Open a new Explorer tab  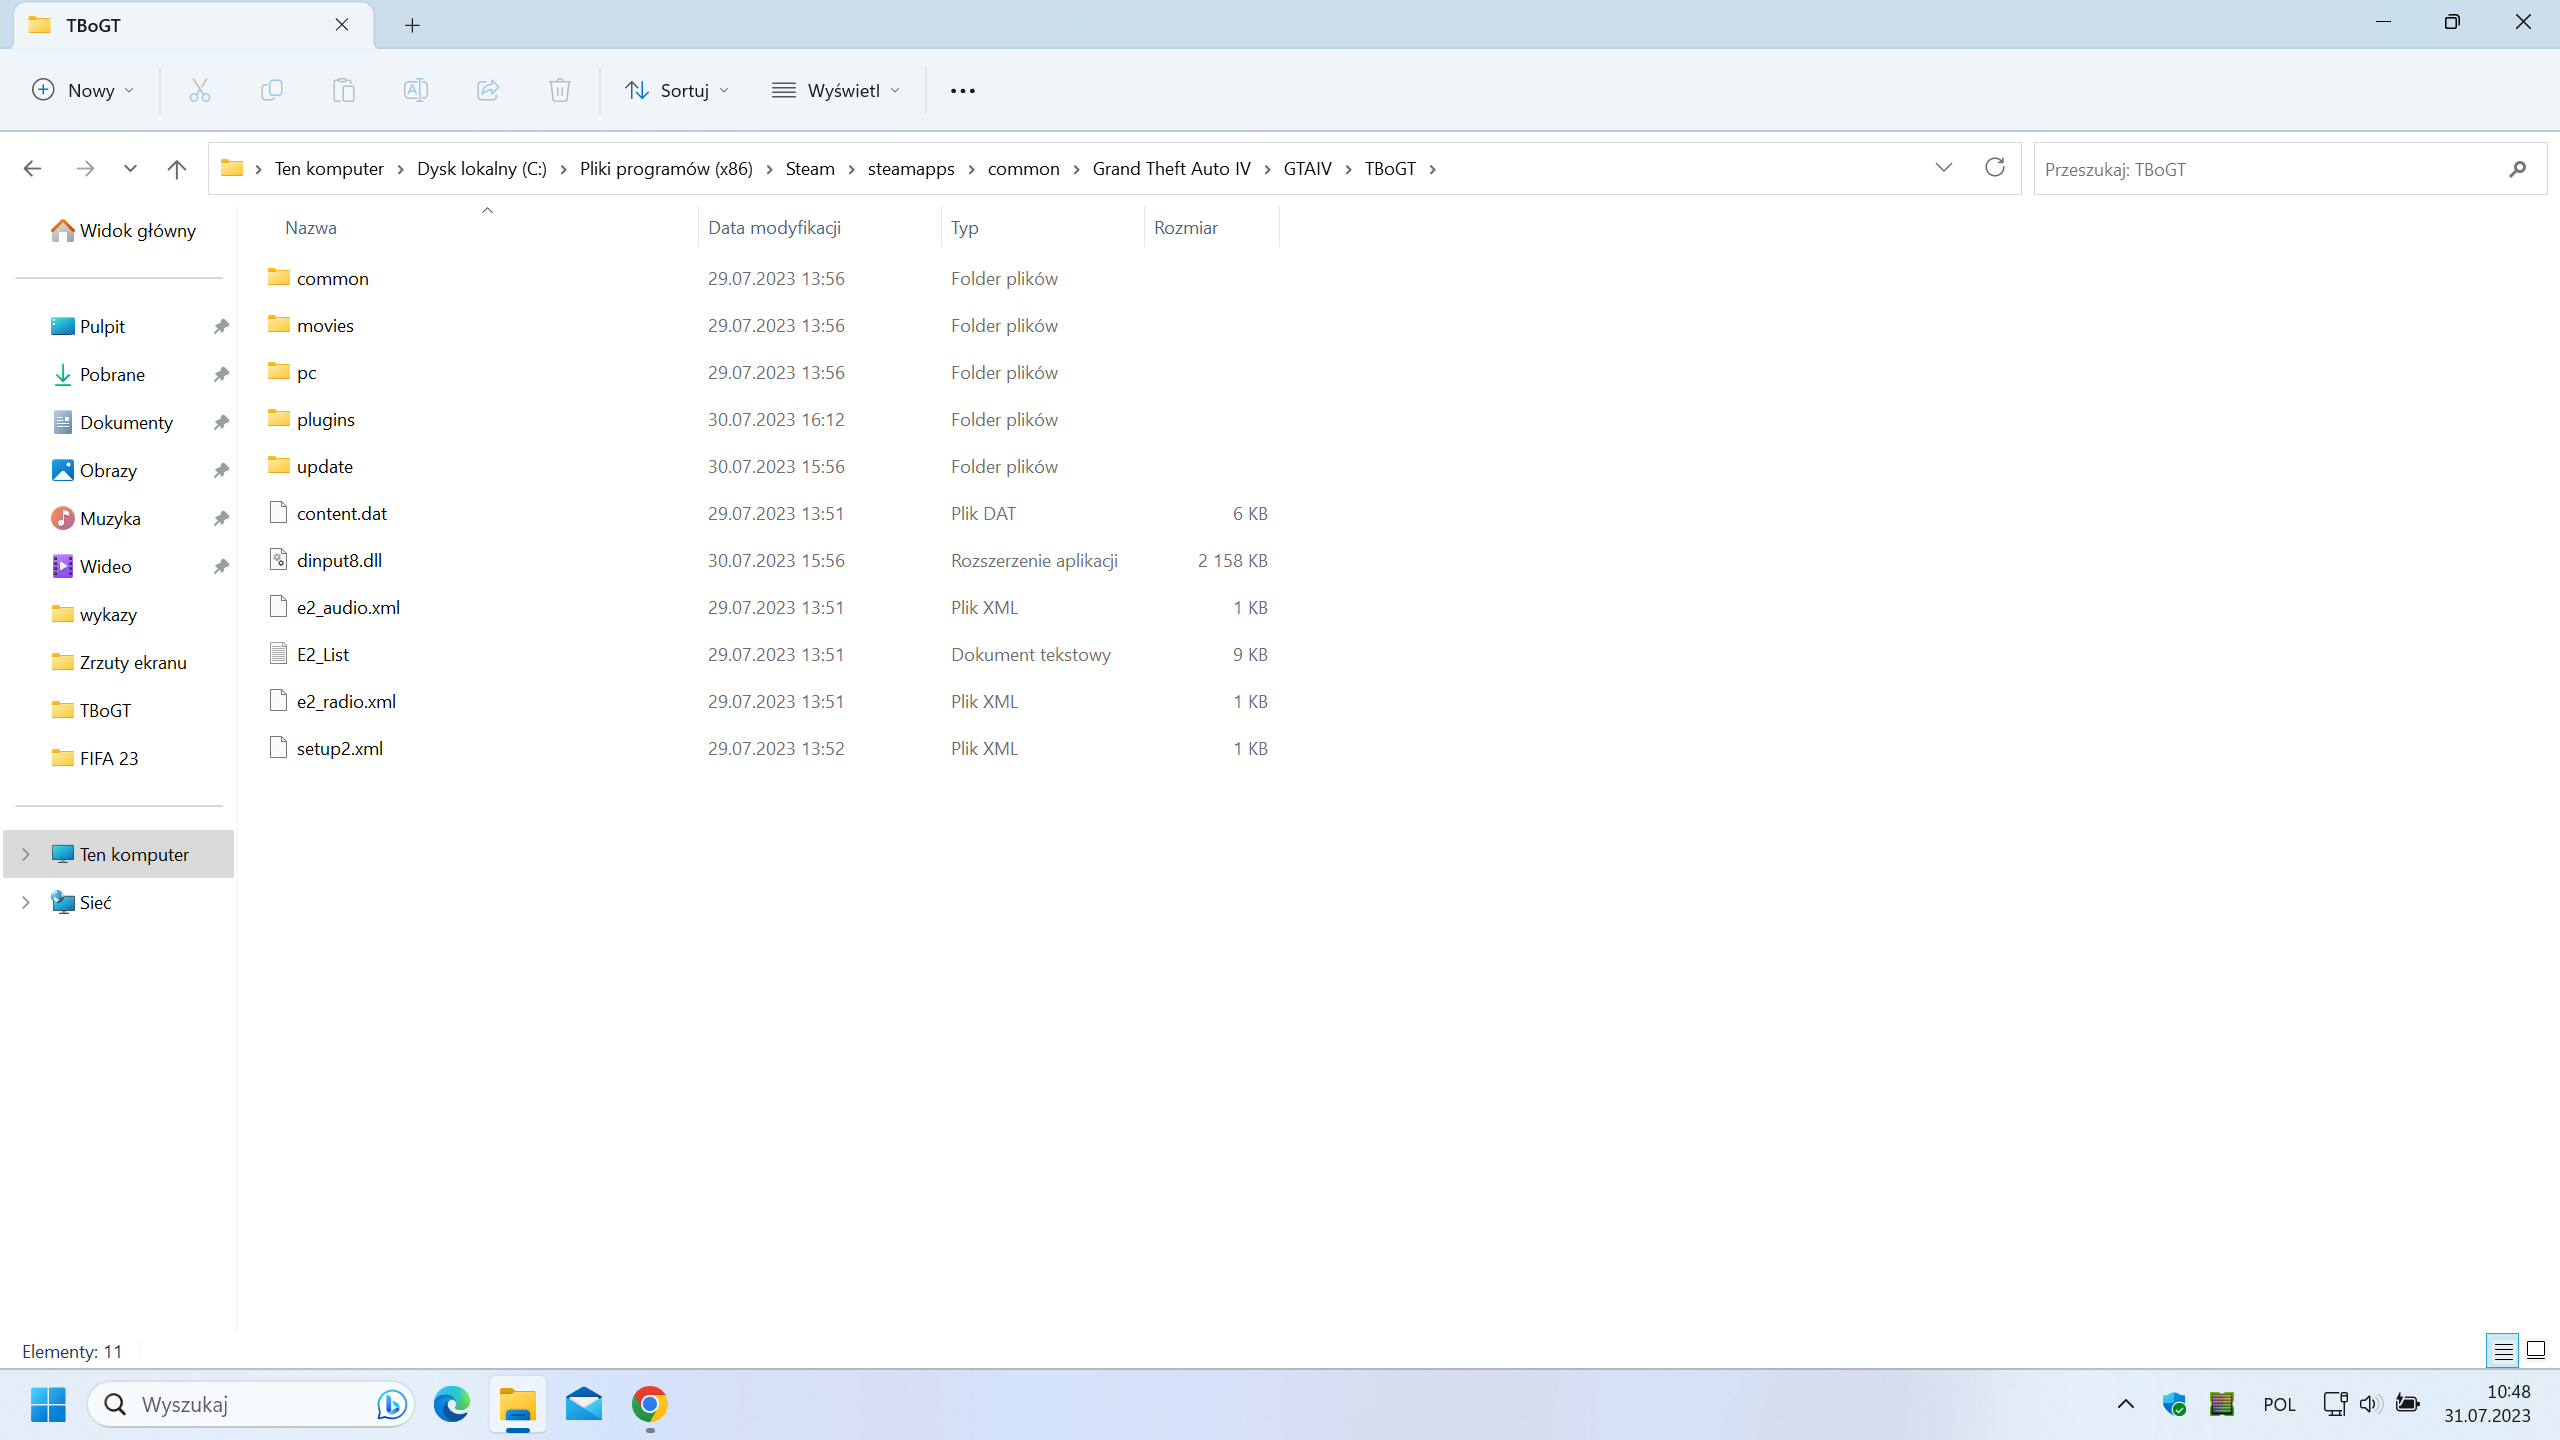[x=411, y=25]
